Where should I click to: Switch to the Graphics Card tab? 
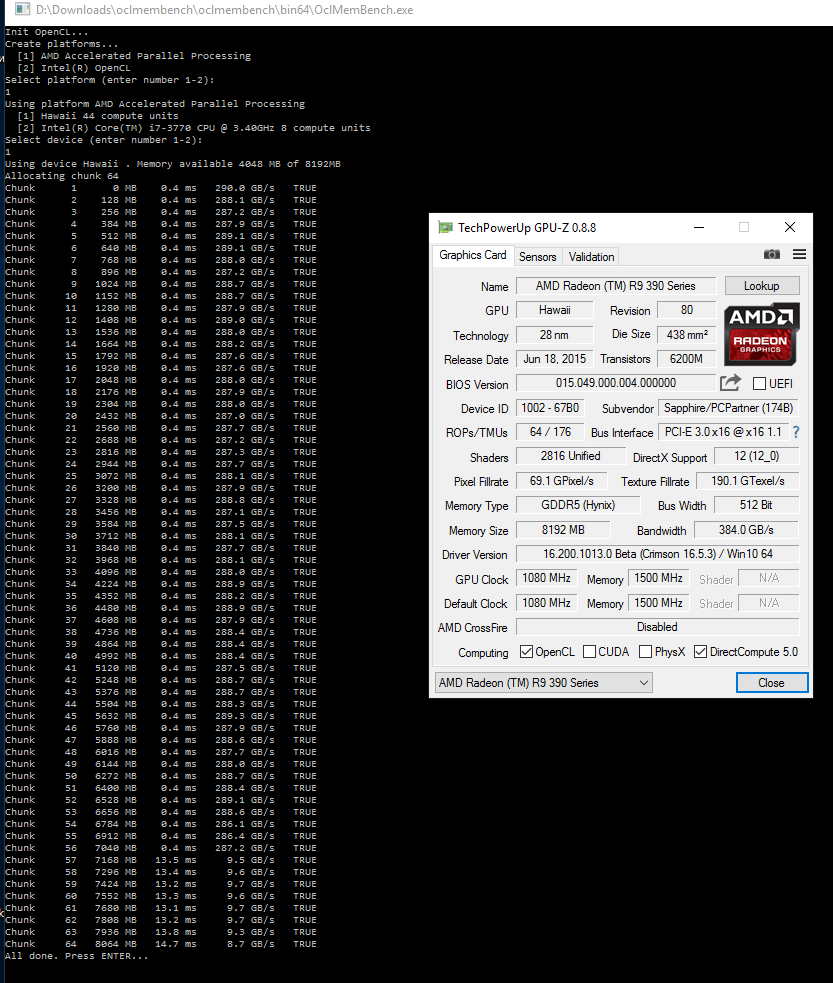[x=473, y=255]
